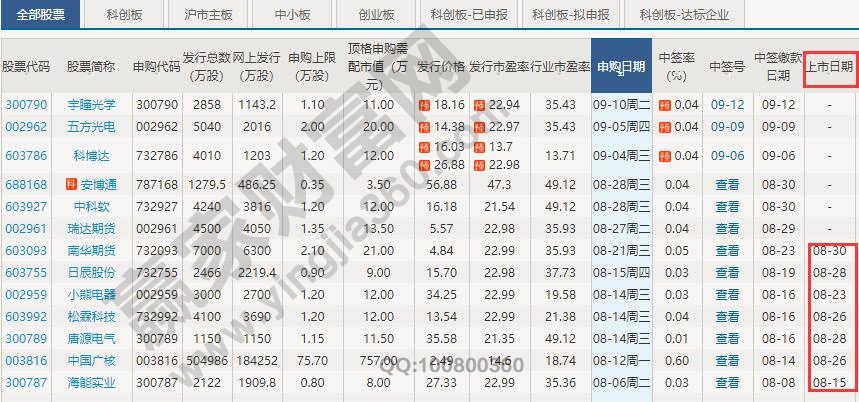Click the 预 icon beside price 14.38
Viewport: 859px width, 402px height.
[424, 126]
